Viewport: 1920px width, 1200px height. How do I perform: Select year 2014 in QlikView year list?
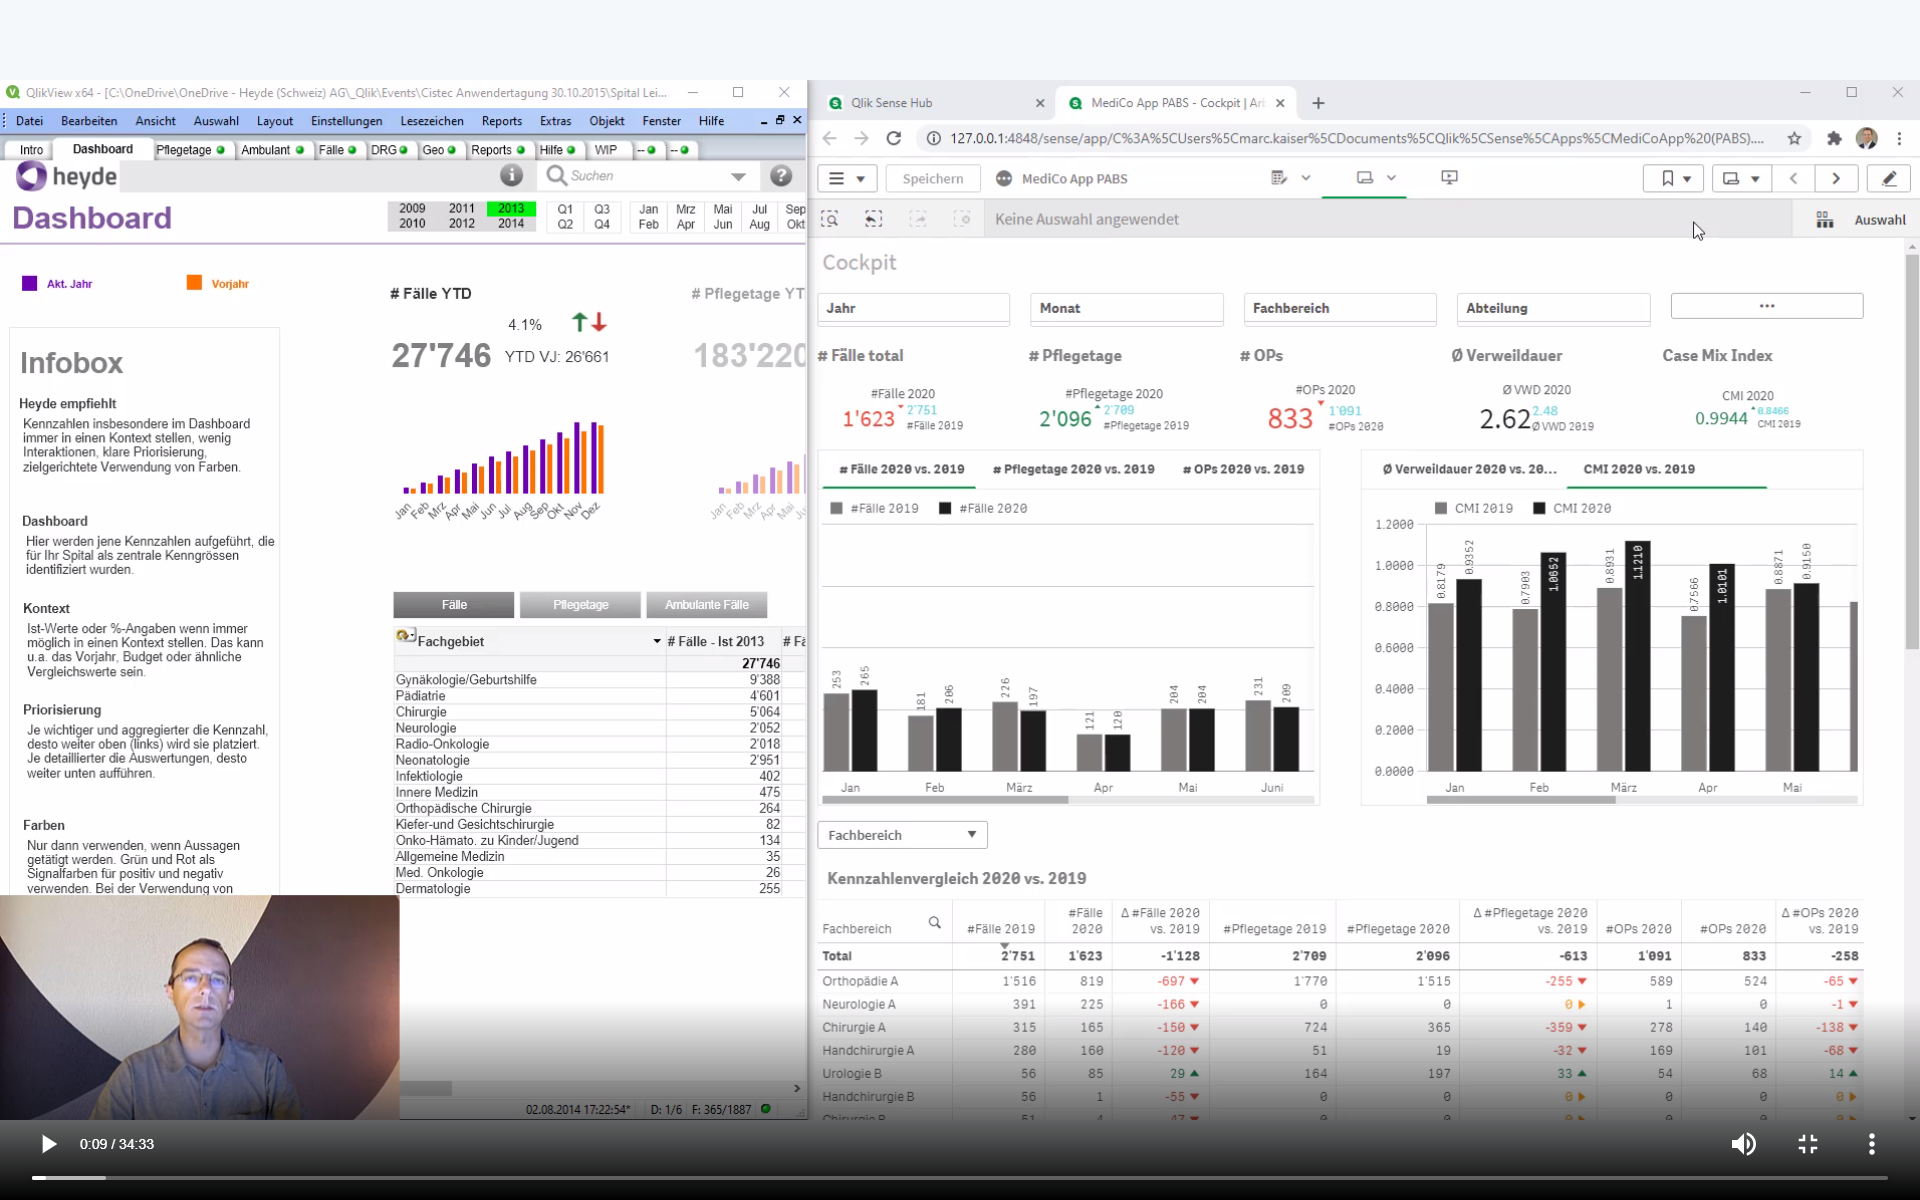pyautogui.click(x=511, y=224)
